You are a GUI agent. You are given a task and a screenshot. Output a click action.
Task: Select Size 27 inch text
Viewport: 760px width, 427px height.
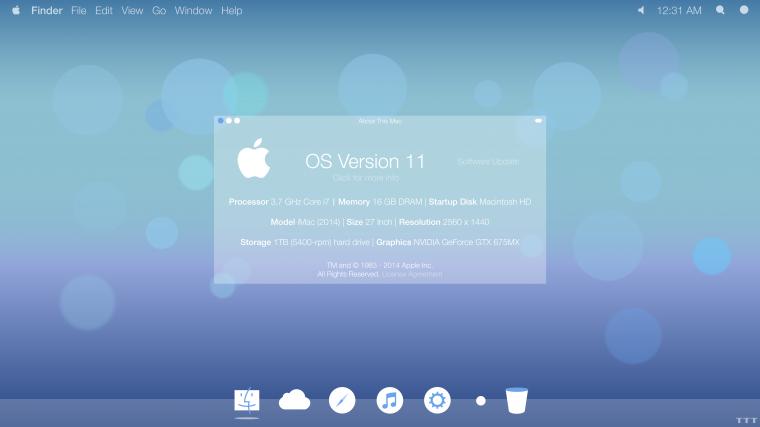[x=369, y=222]
